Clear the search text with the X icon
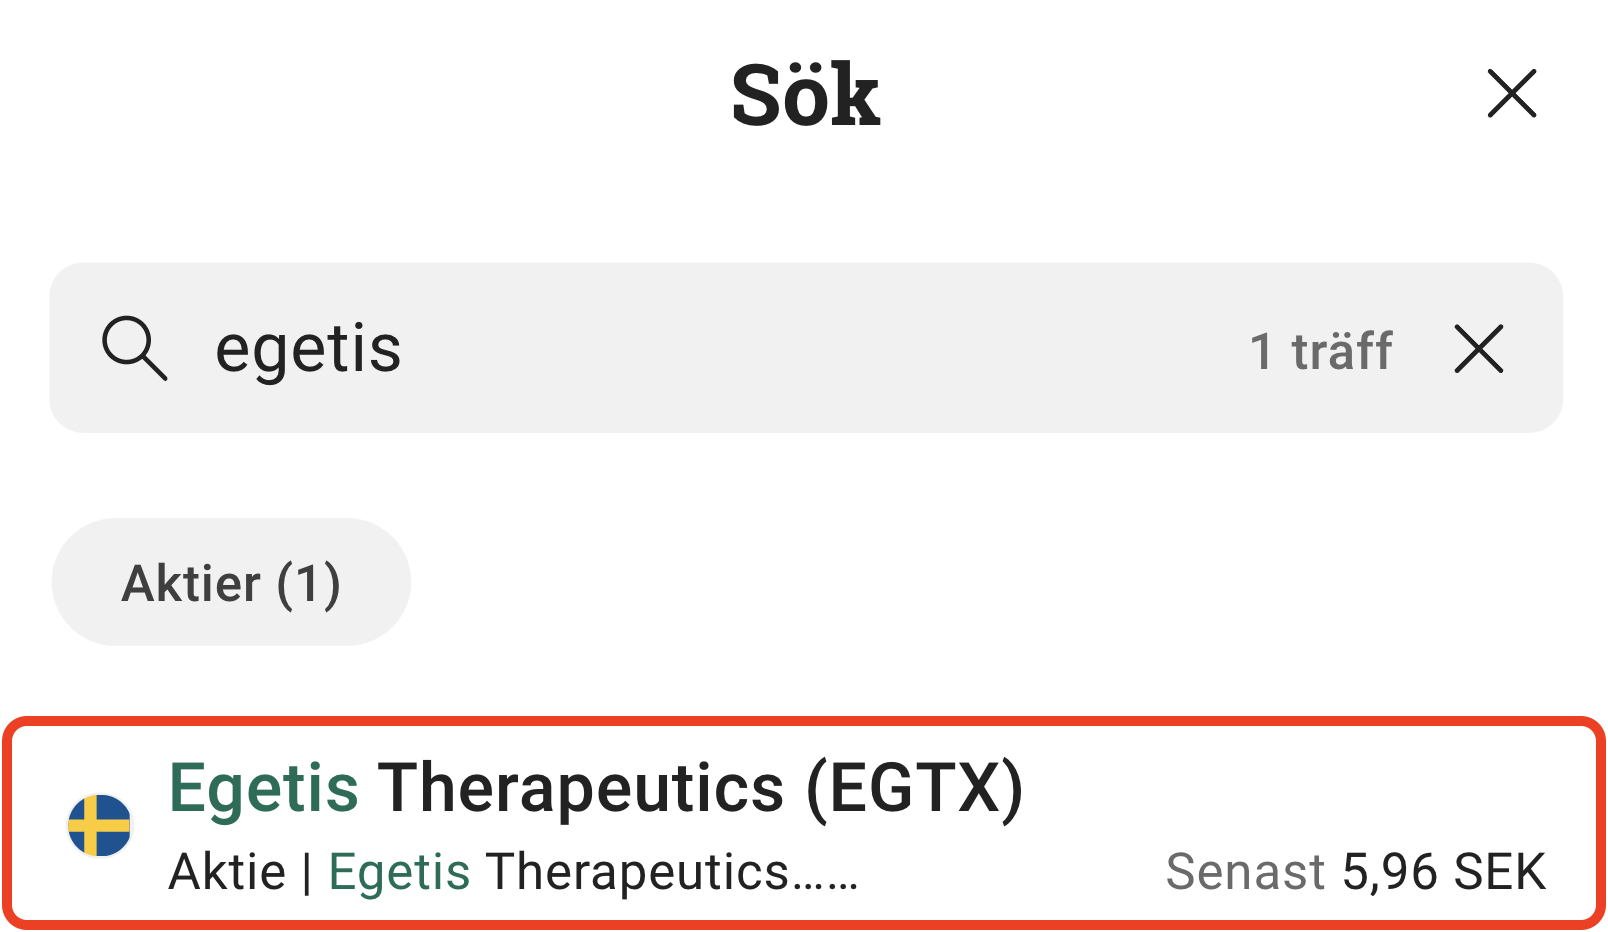Viewport: 1608px width, 932px height. click(1478, 349)
